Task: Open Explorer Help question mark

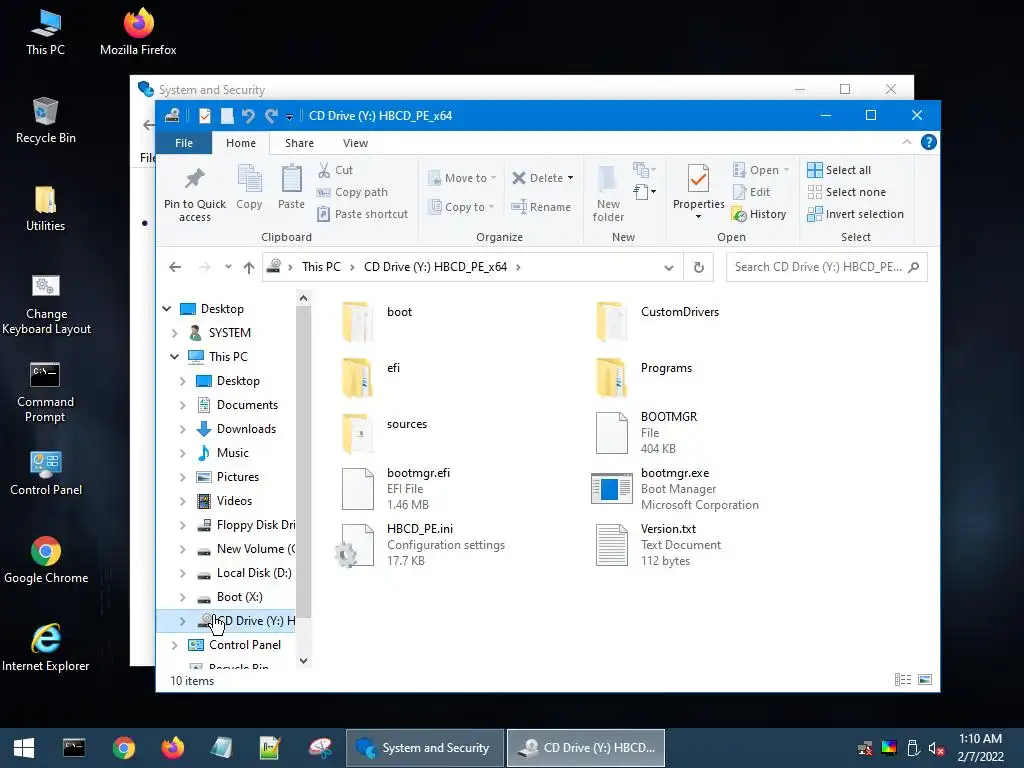Action: 929,142
